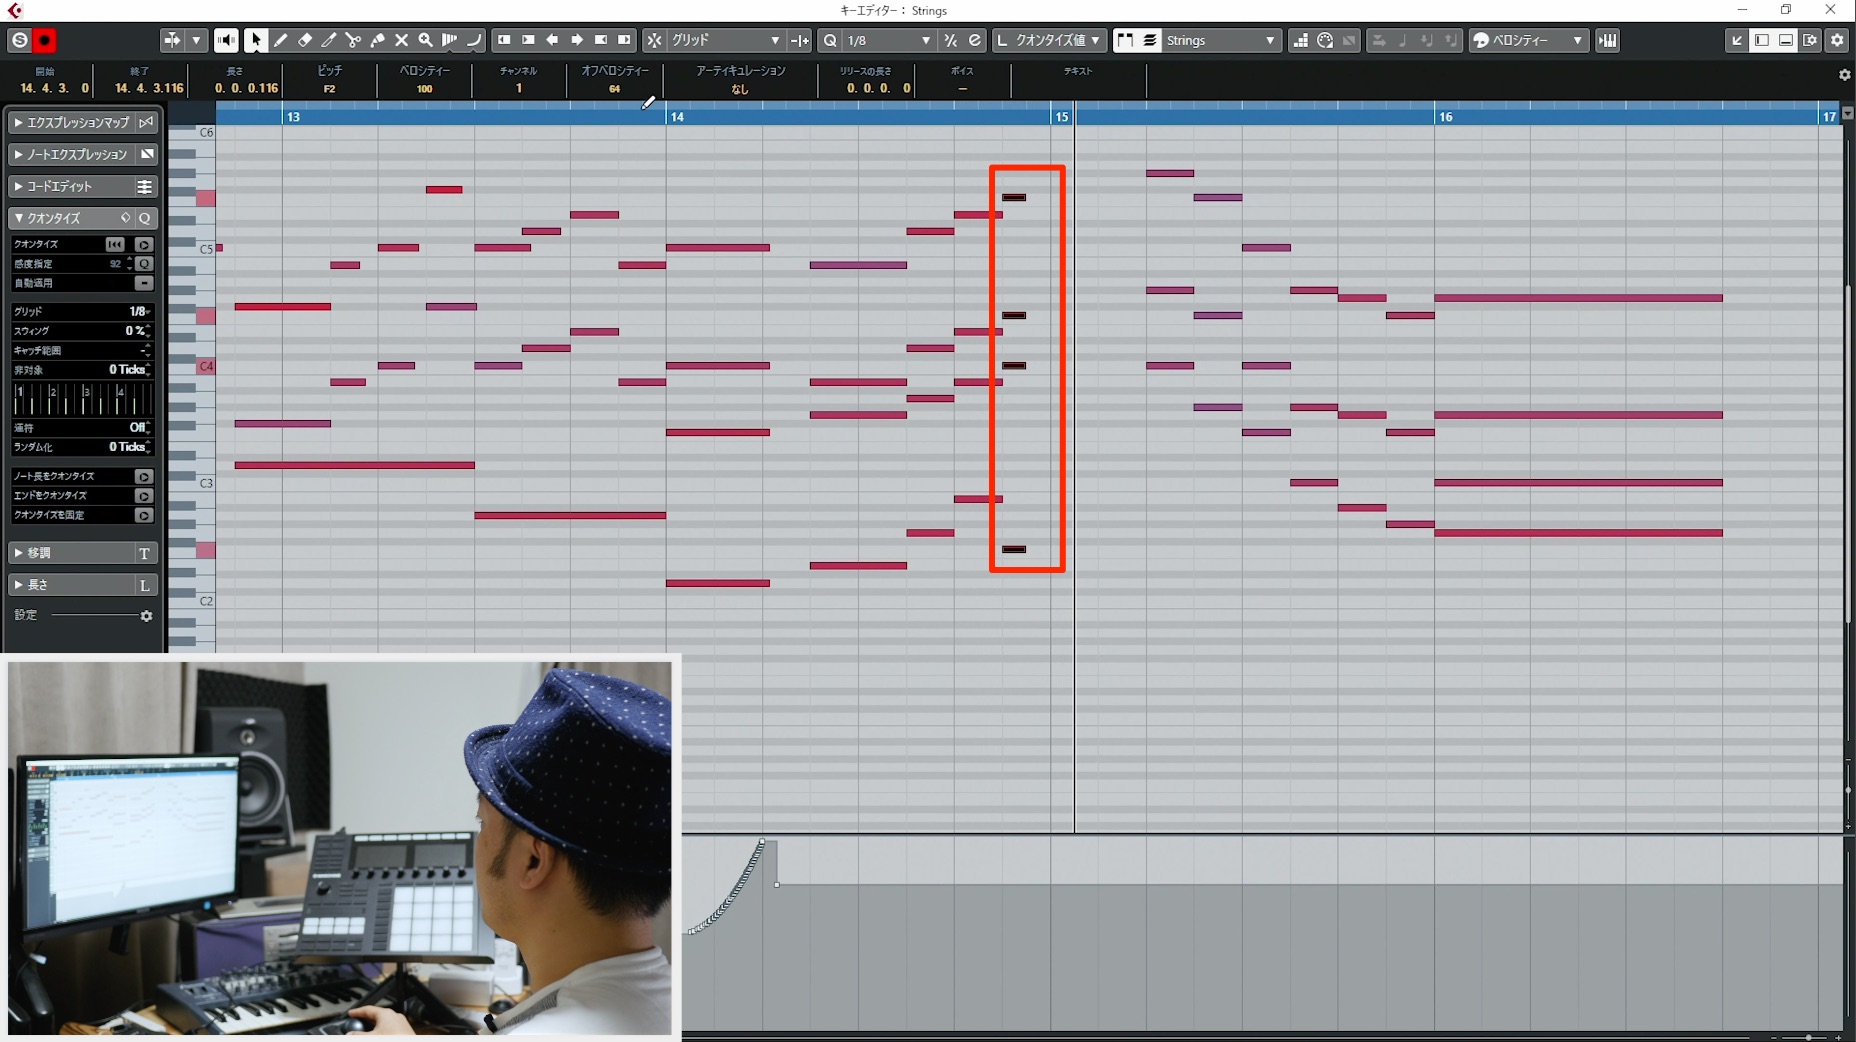Screen dimensions: 1856x1042
Task: Click the quantize grid tick display
Action: pos(82,399)
